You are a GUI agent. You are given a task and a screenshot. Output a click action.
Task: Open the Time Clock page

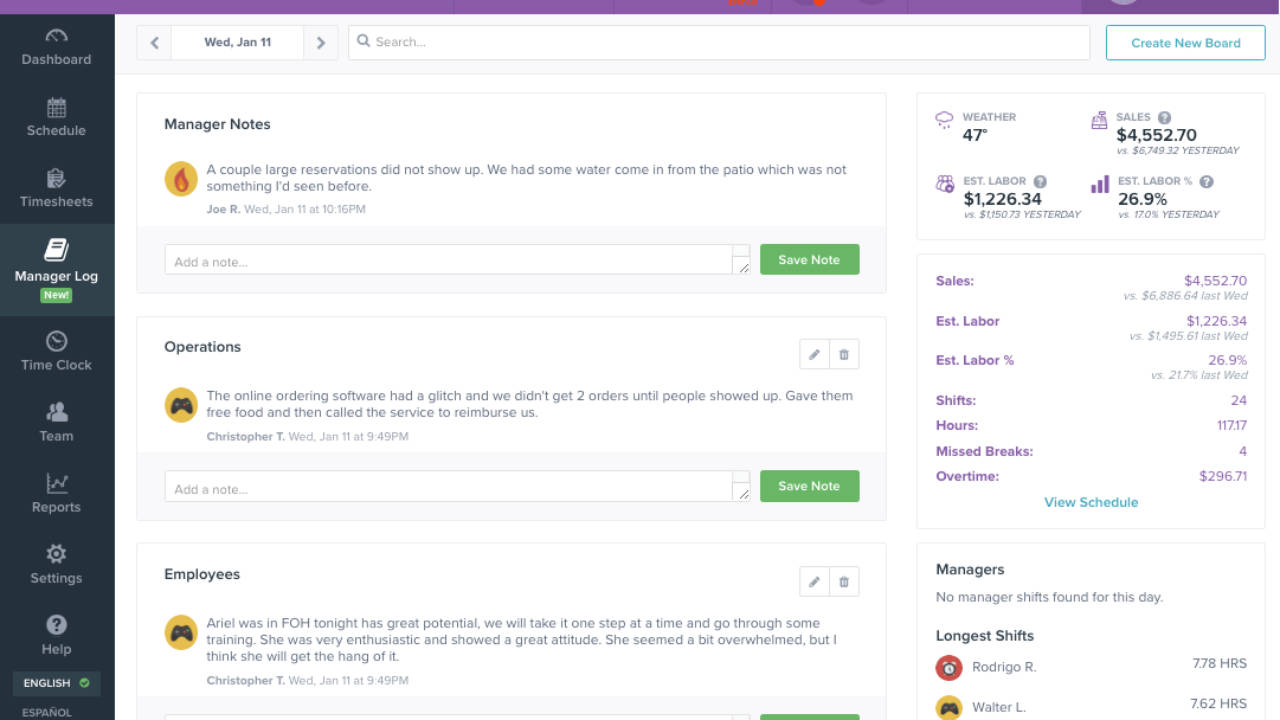(56, 343)
